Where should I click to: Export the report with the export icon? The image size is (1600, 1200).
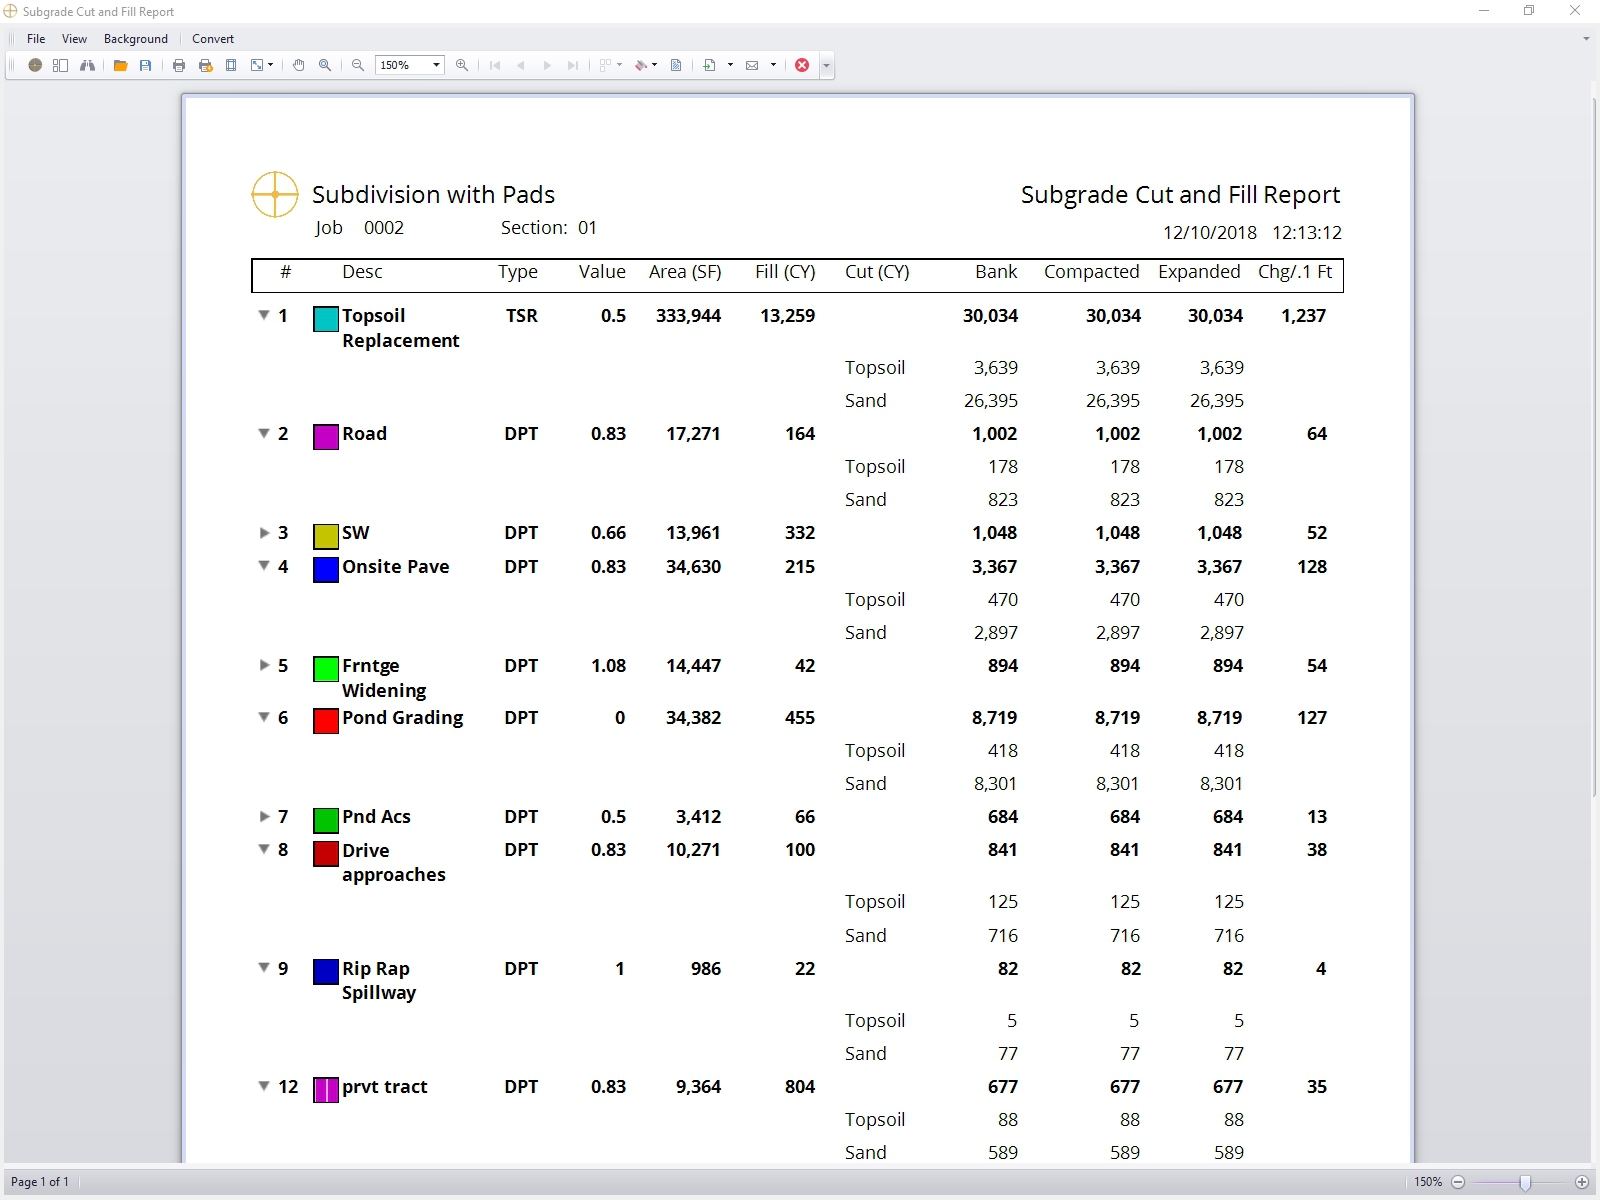click(x=711, y=65)
